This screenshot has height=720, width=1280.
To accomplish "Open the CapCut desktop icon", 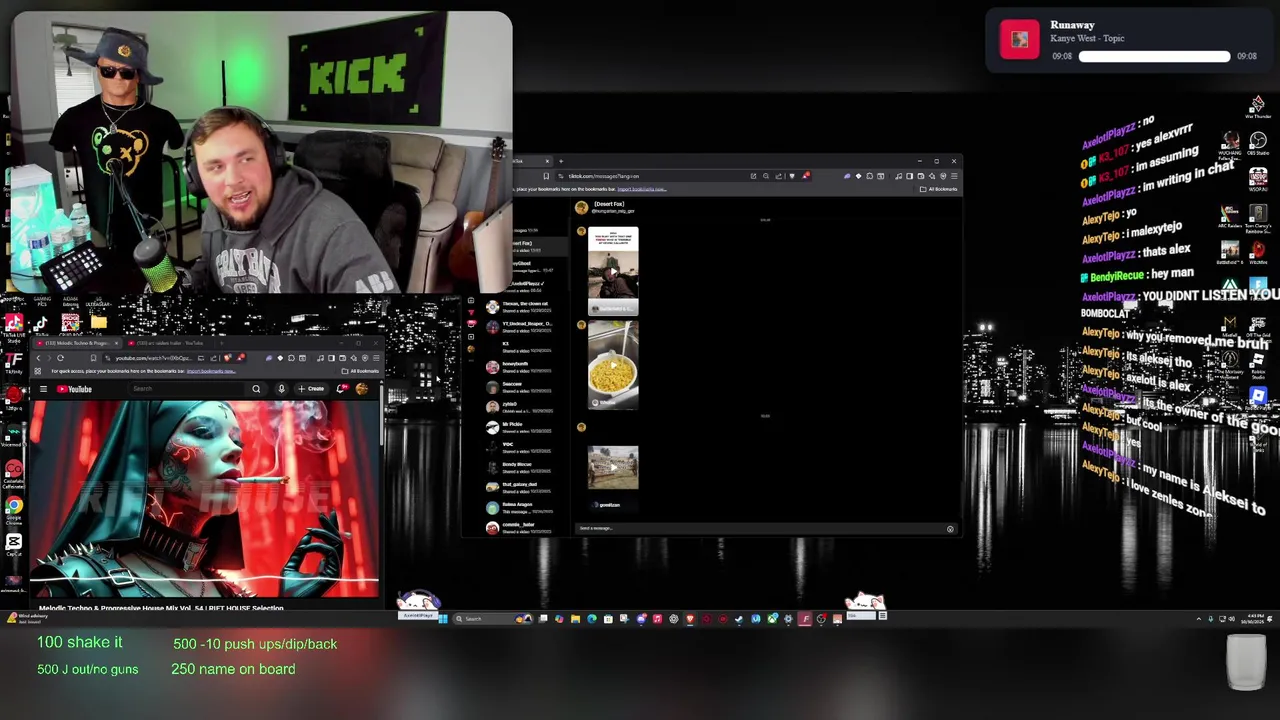I will click(14, 544).
